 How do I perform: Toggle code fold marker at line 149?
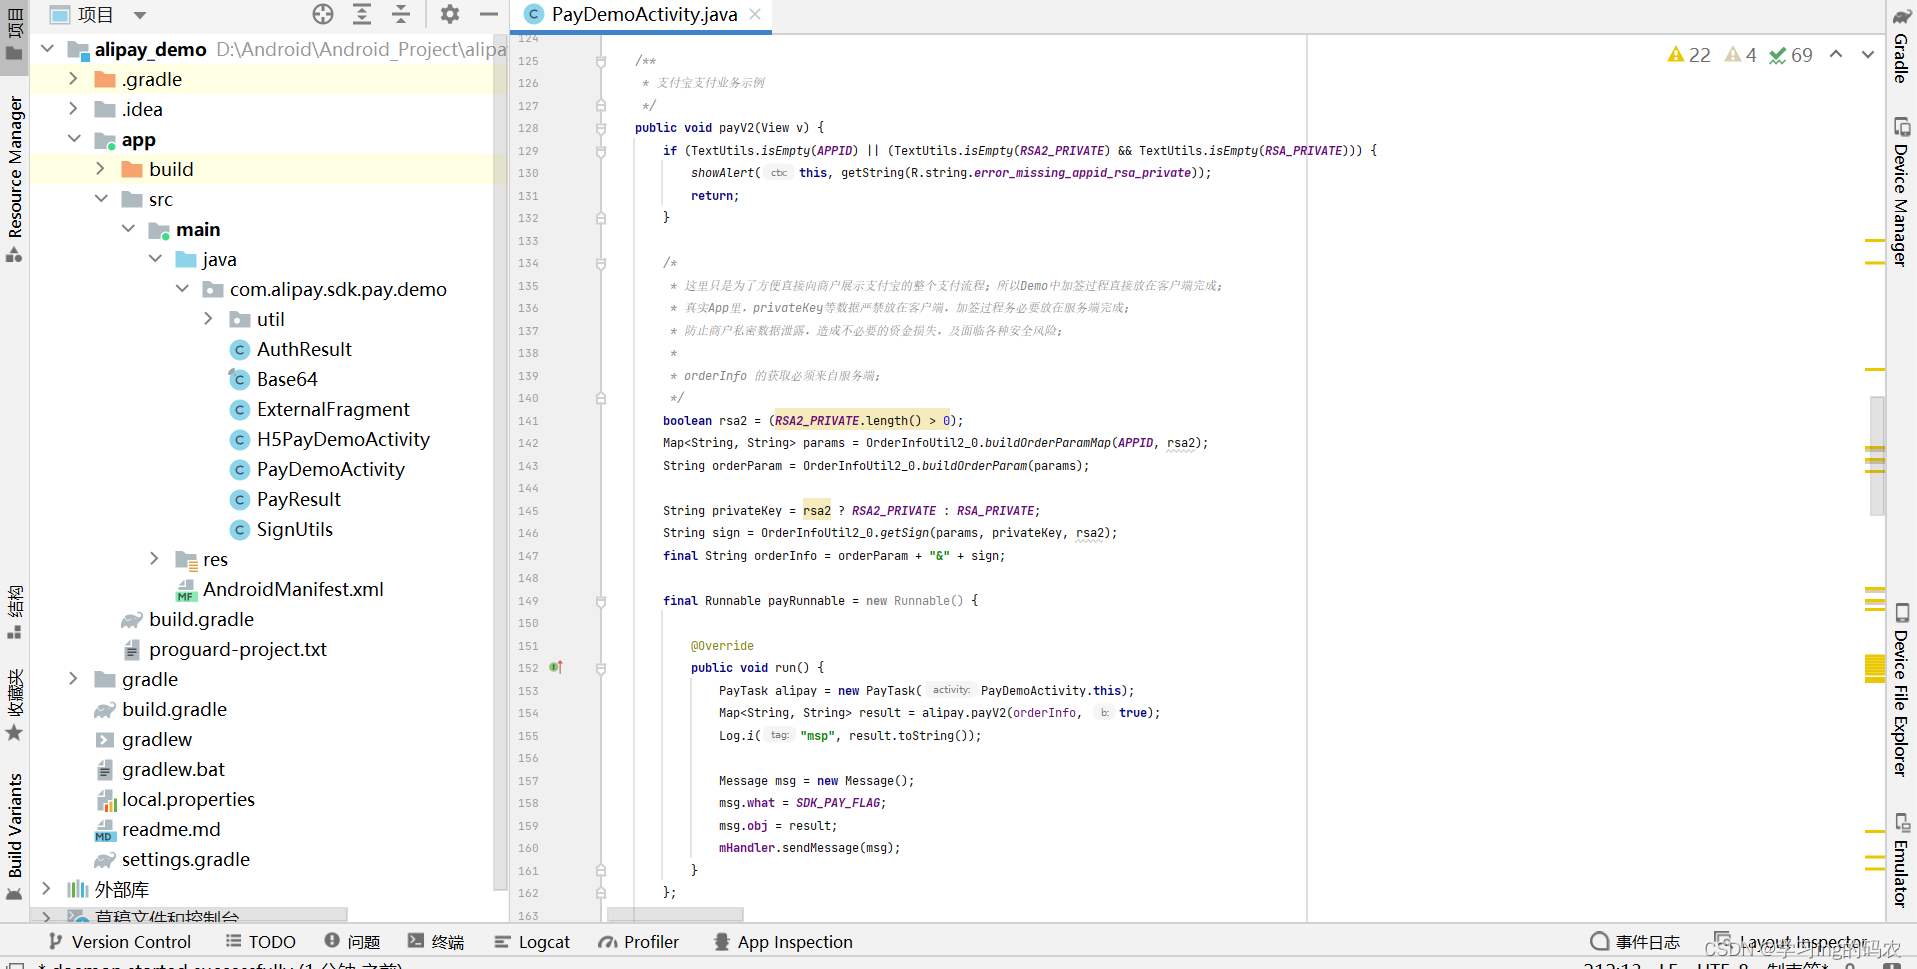(x=601, y=601)
